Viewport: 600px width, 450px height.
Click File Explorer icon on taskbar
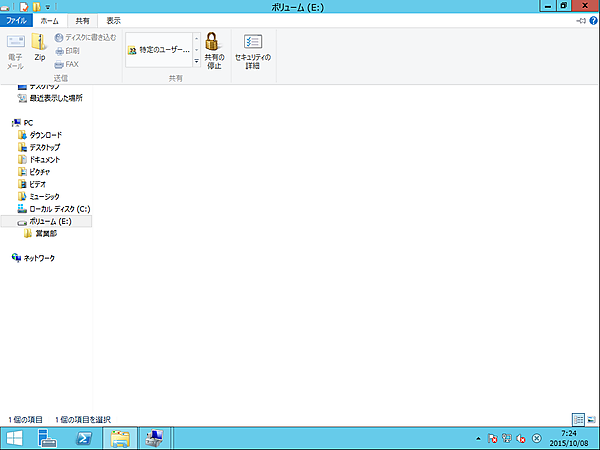pos(120,438)
